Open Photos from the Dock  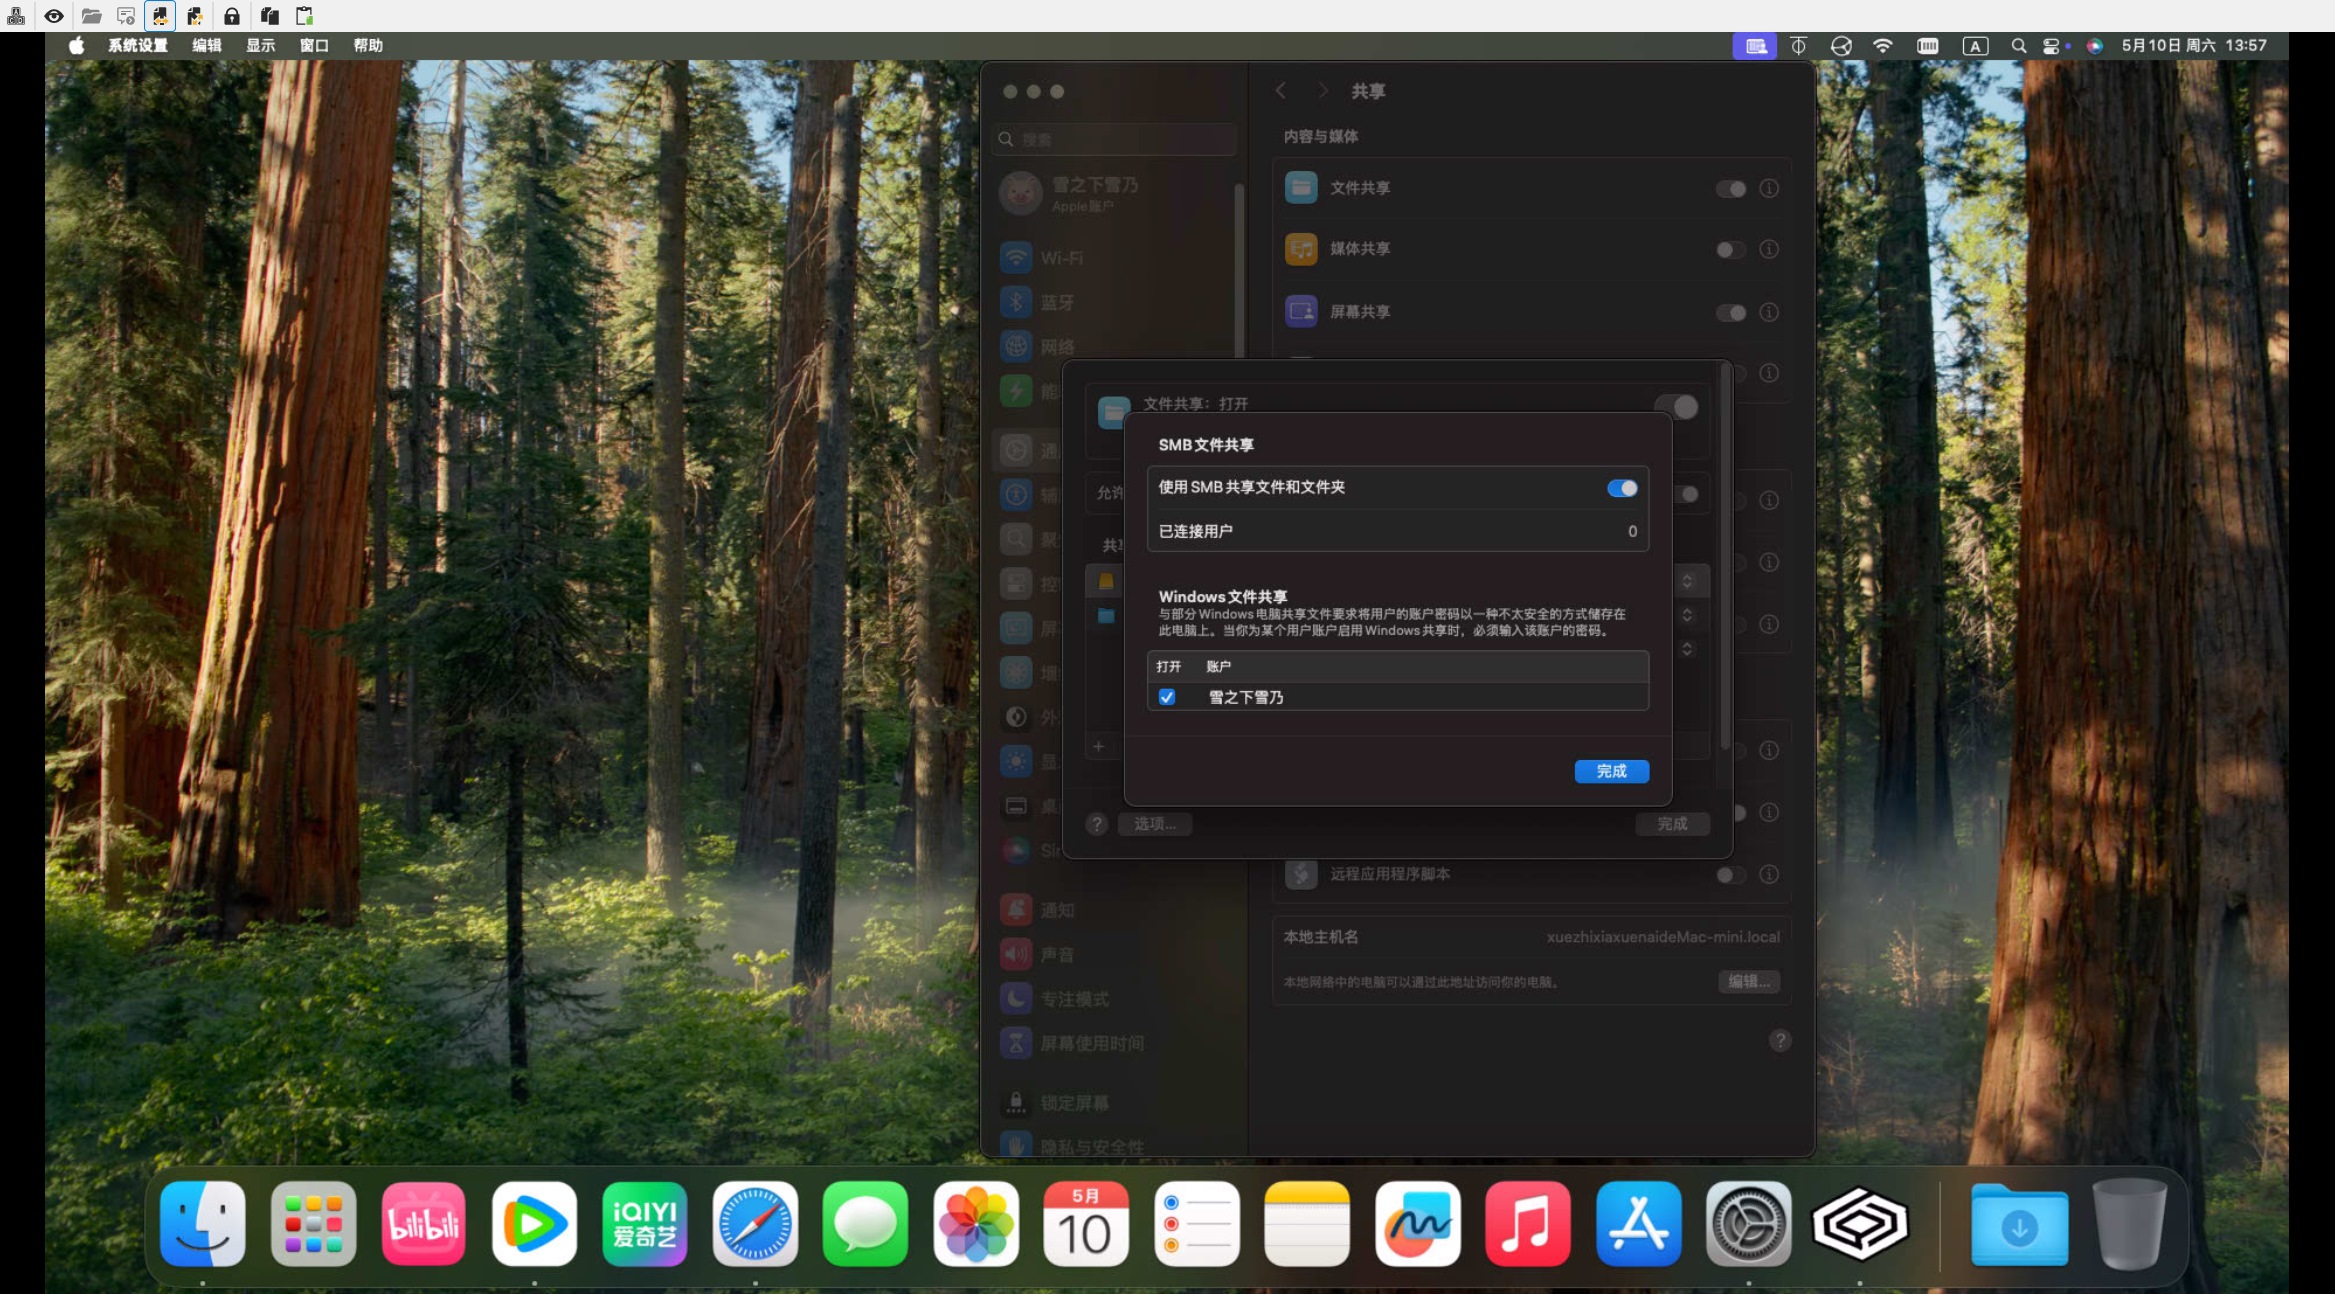(976, 1224)
